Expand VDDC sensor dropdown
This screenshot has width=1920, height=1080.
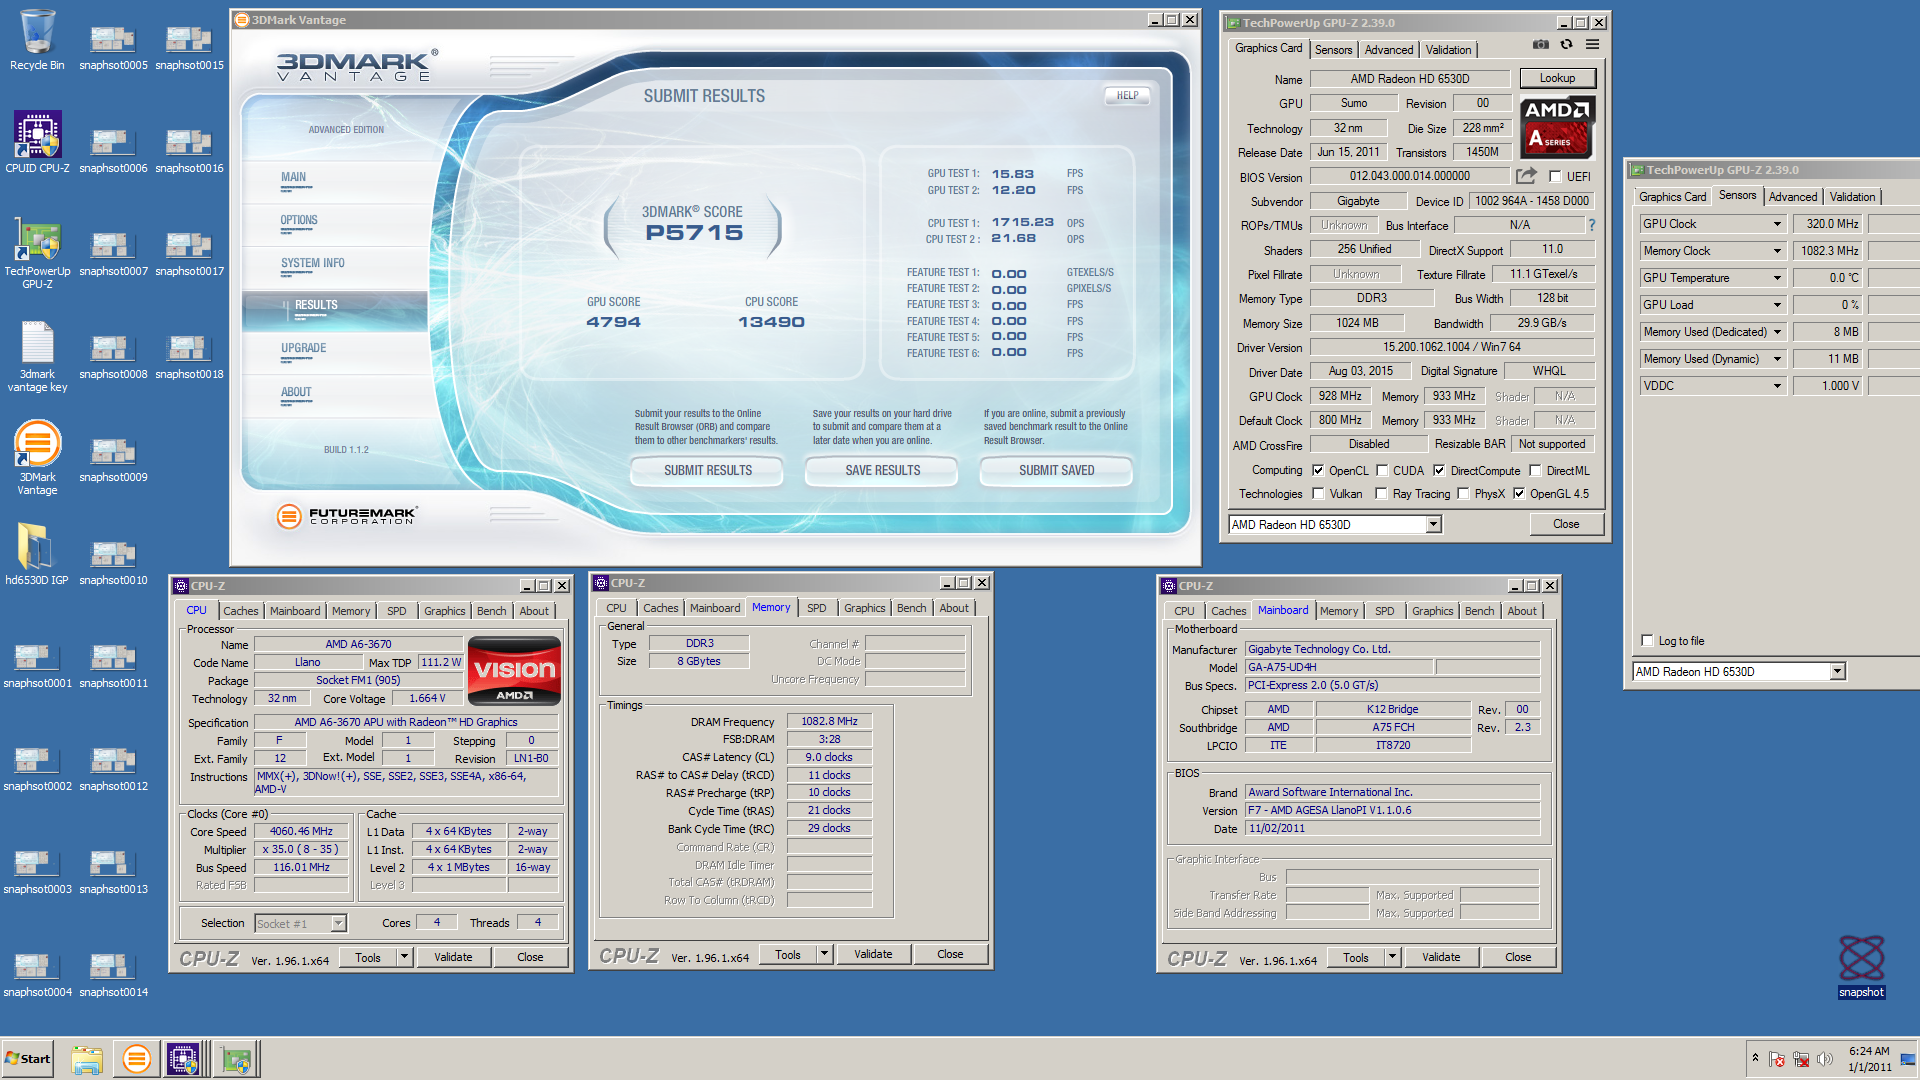(x=1777, y=386)
